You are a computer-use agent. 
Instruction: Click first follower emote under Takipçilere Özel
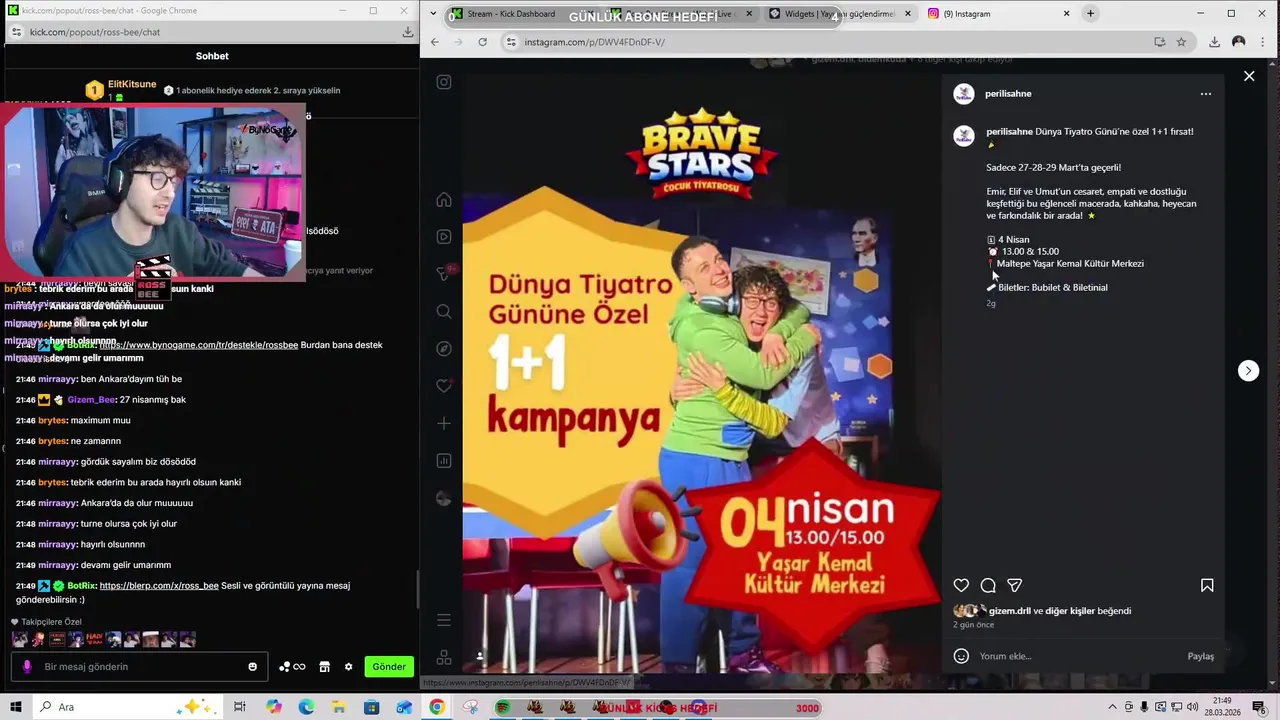(19, 639)
